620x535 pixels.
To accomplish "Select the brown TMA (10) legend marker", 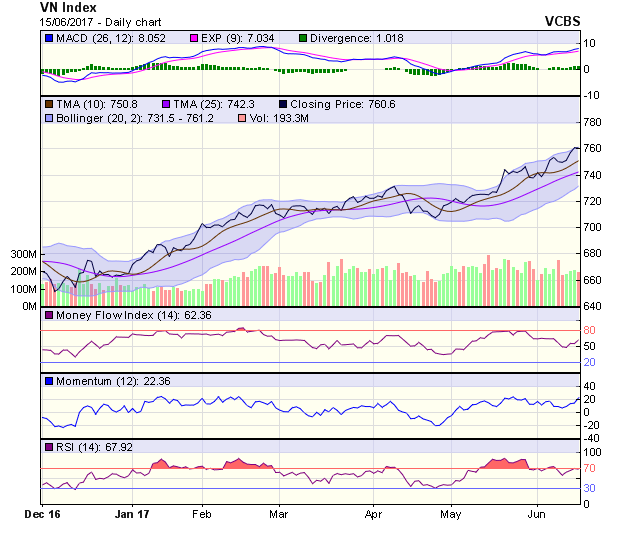I will tap(49, 104).
